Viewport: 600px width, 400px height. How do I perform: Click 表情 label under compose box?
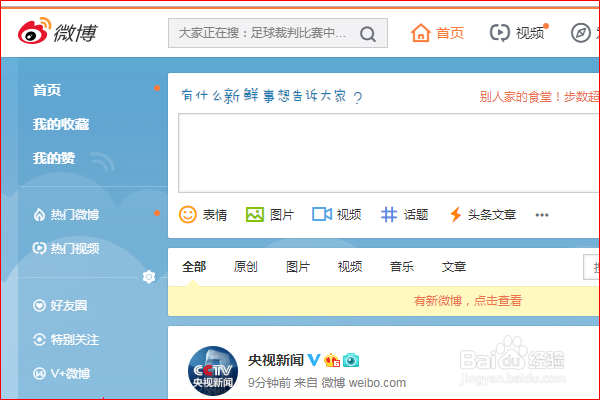point(215,215)
